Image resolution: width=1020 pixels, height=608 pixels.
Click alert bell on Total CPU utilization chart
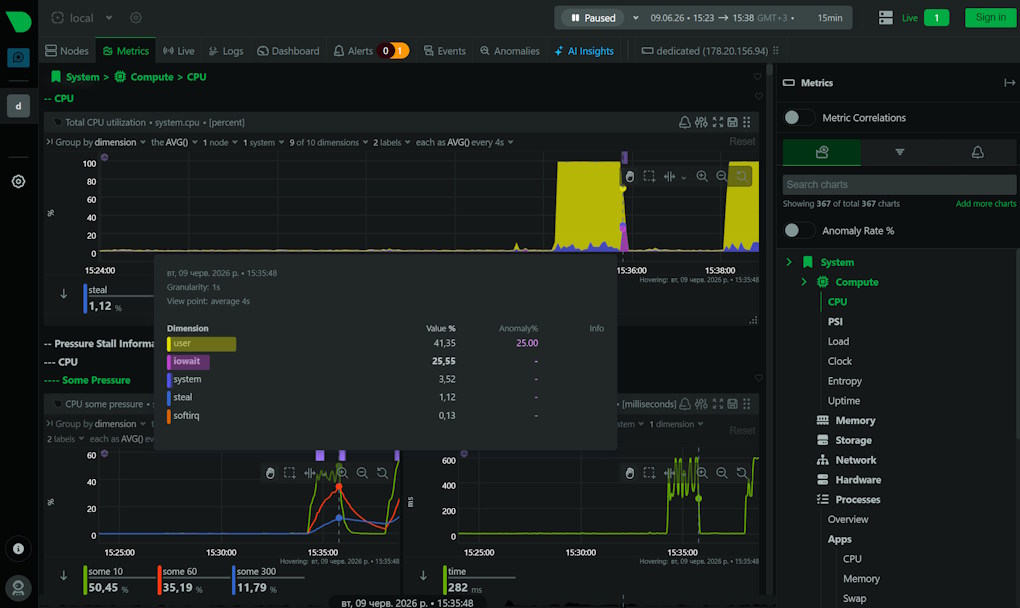tap(684, 122)
